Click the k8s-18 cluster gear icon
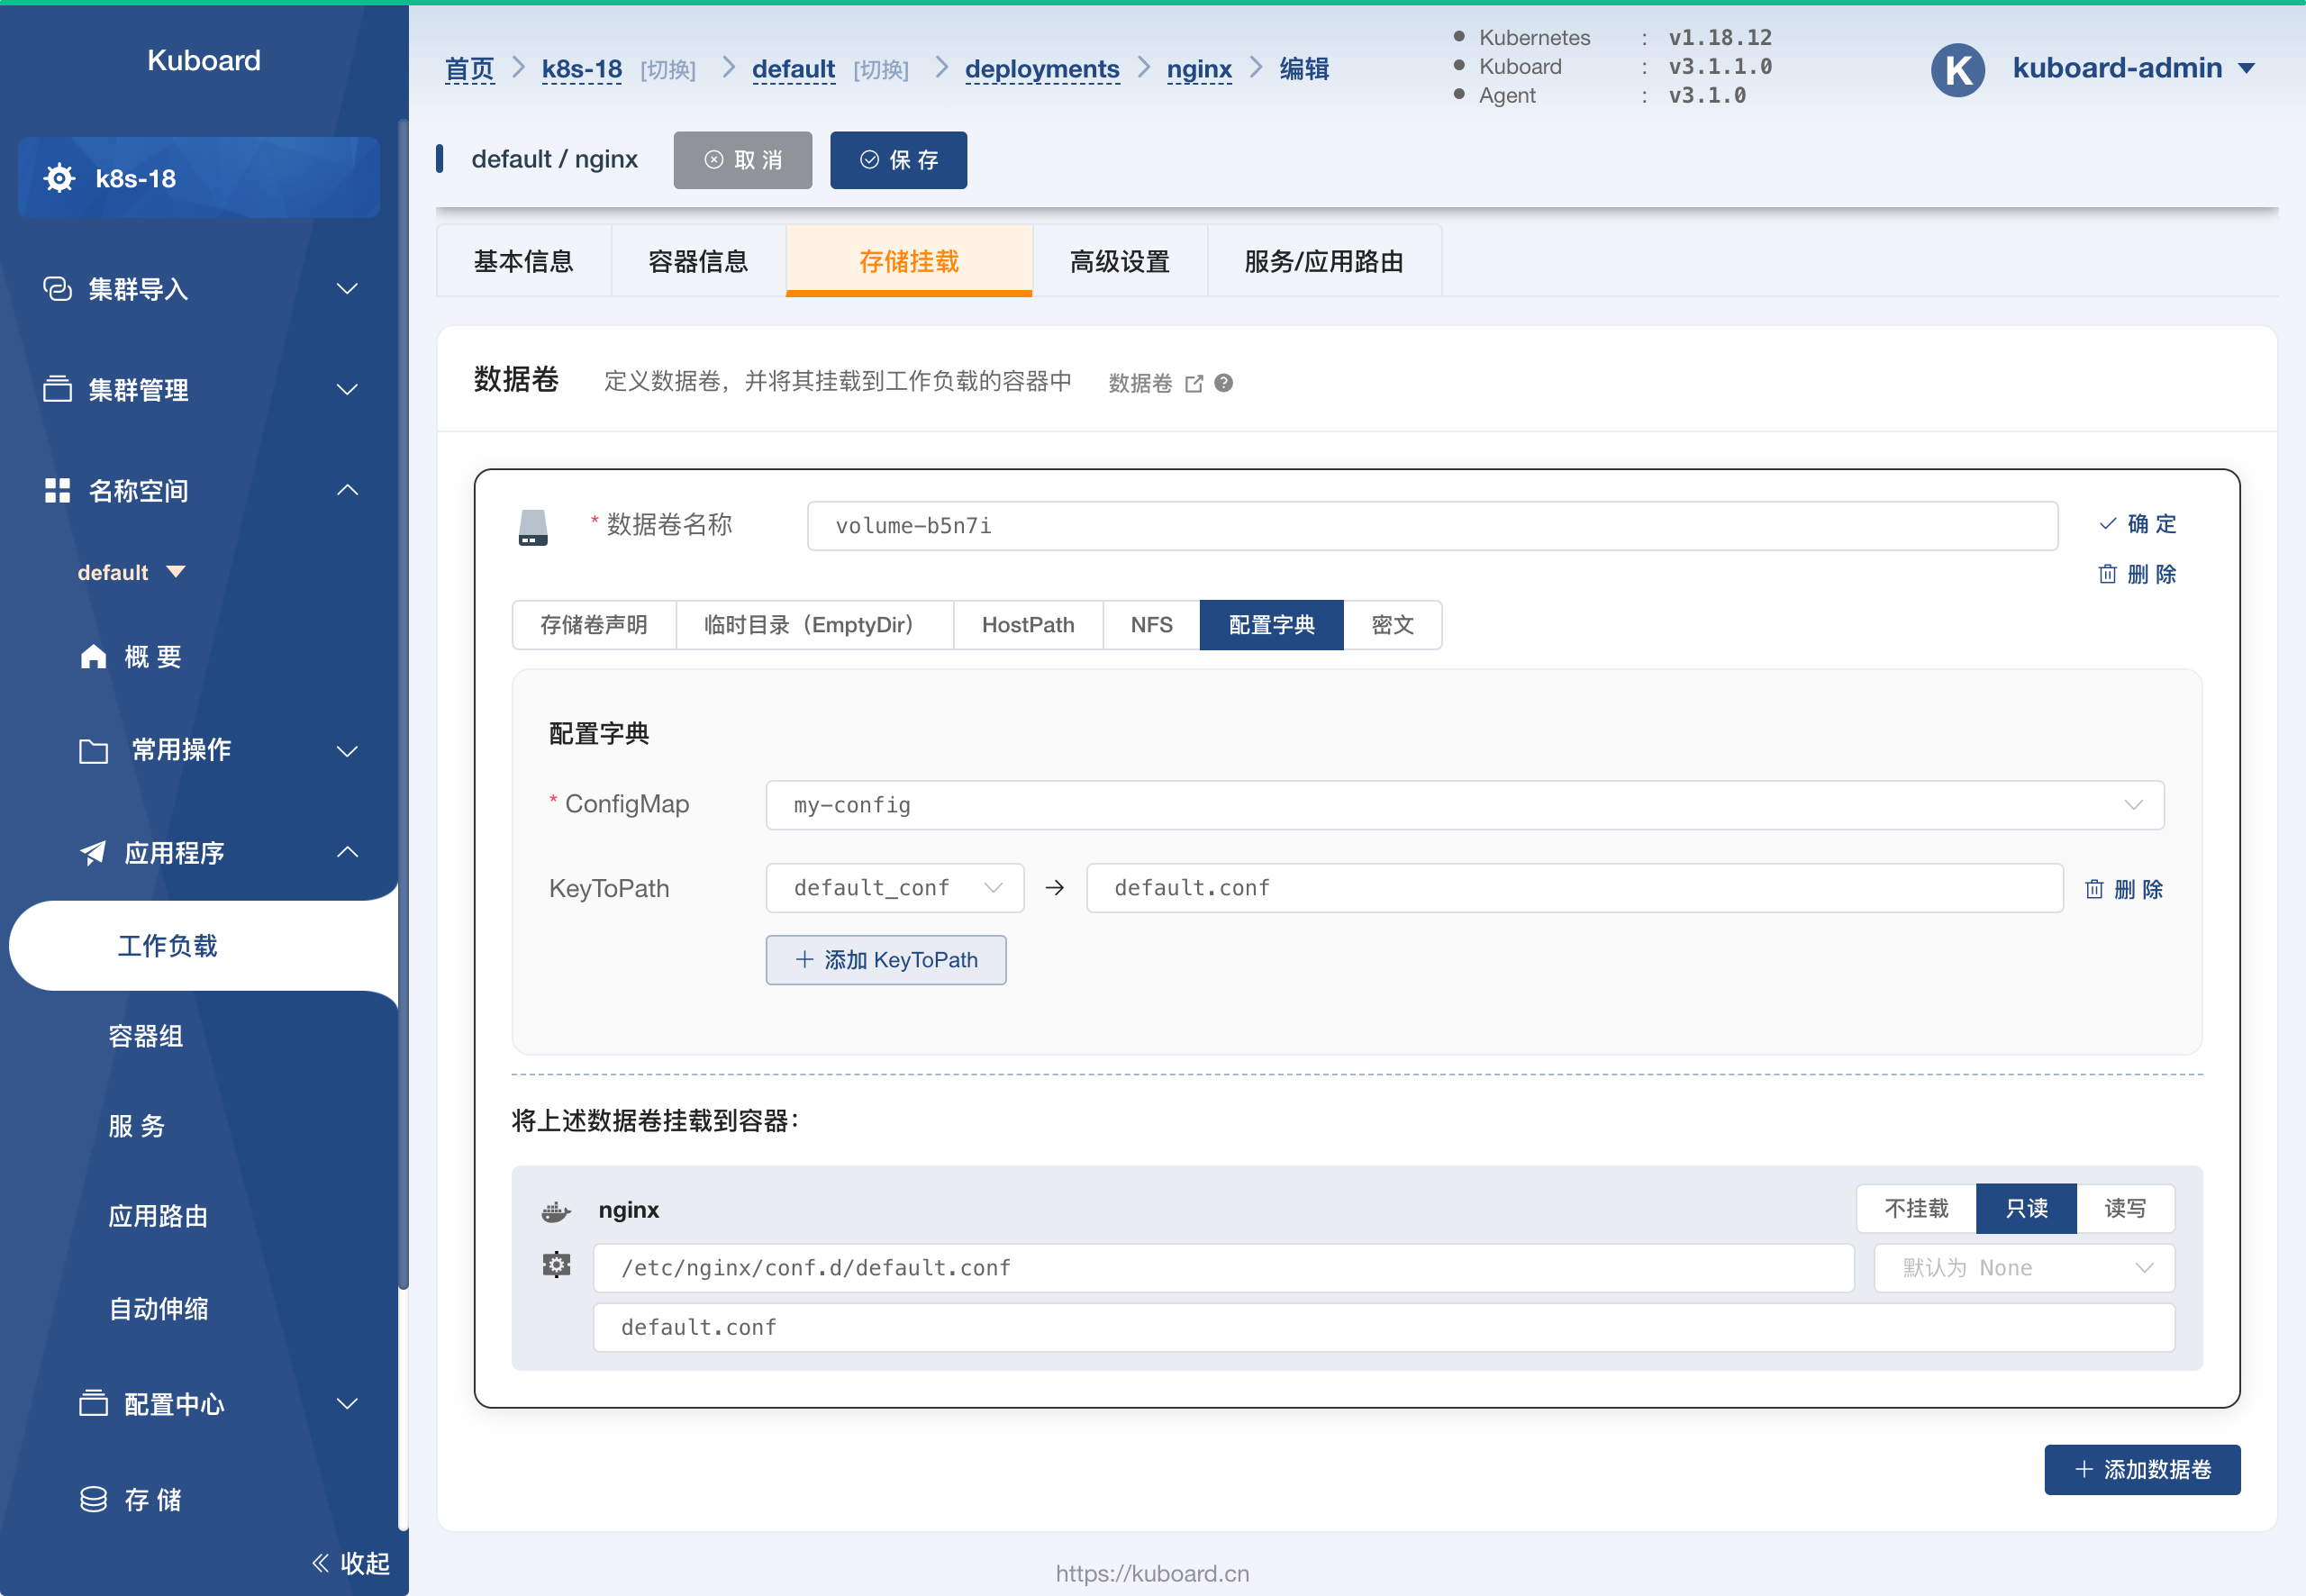The height and width of the screenshot is (1596, 2306). [59, 178]
